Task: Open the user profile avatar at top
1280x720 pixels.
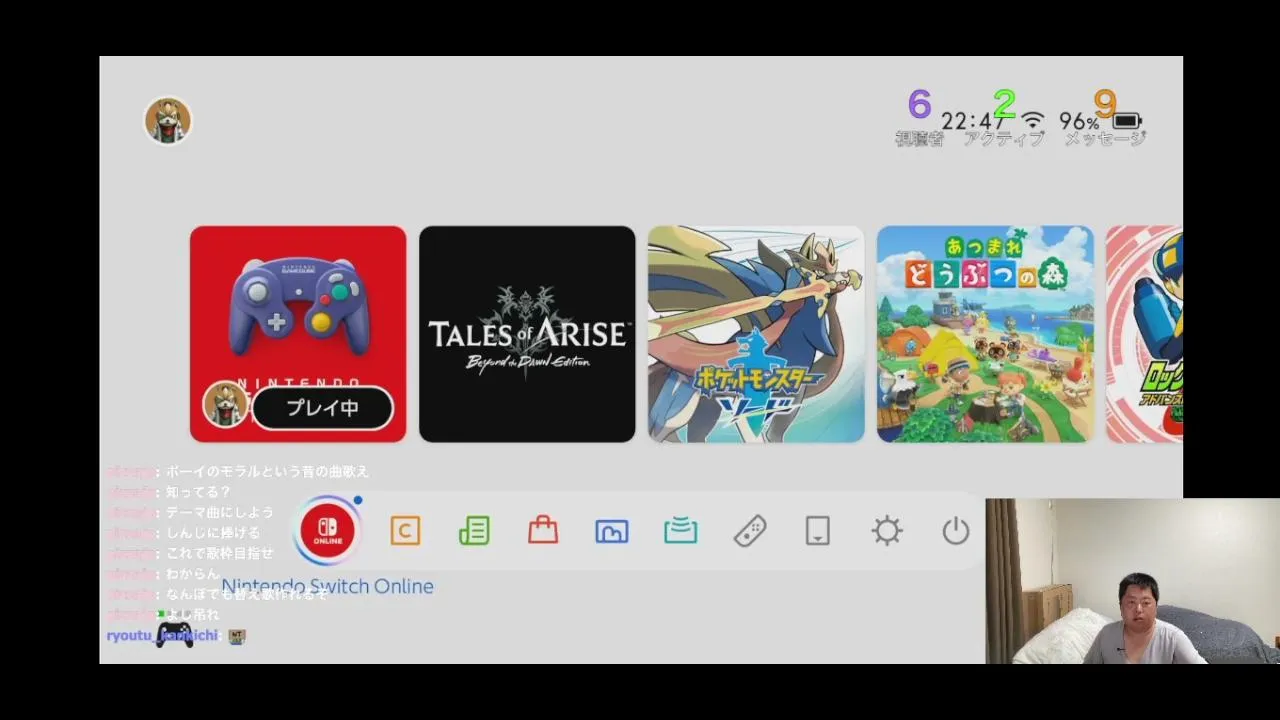Action: (x=168, y=121)
